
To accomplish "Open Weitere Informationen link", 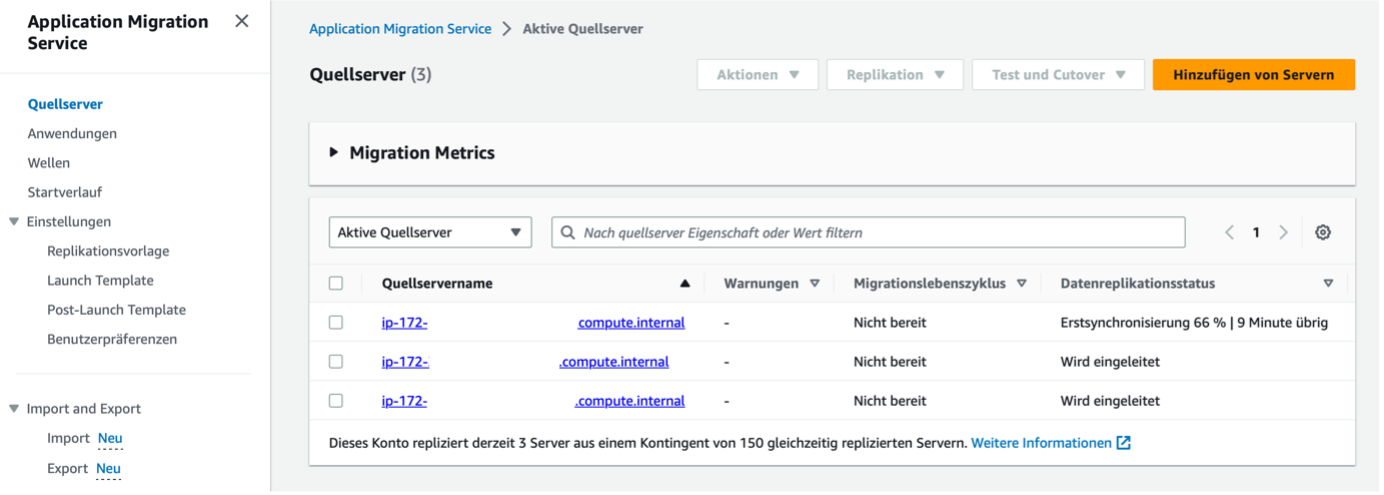I will (1041, 442).
